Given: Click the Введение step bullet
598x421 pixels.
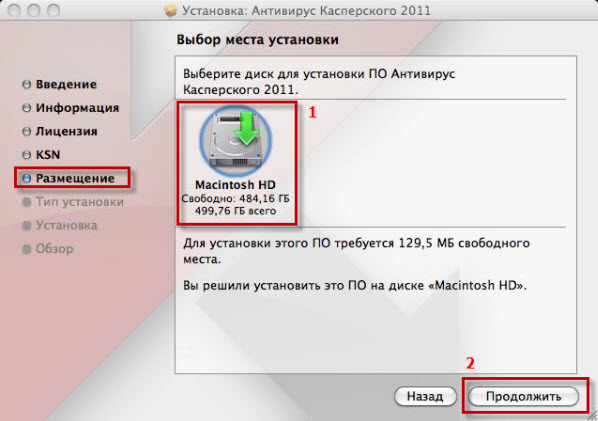Looking at the screenshot, I should tap(26, 84).
